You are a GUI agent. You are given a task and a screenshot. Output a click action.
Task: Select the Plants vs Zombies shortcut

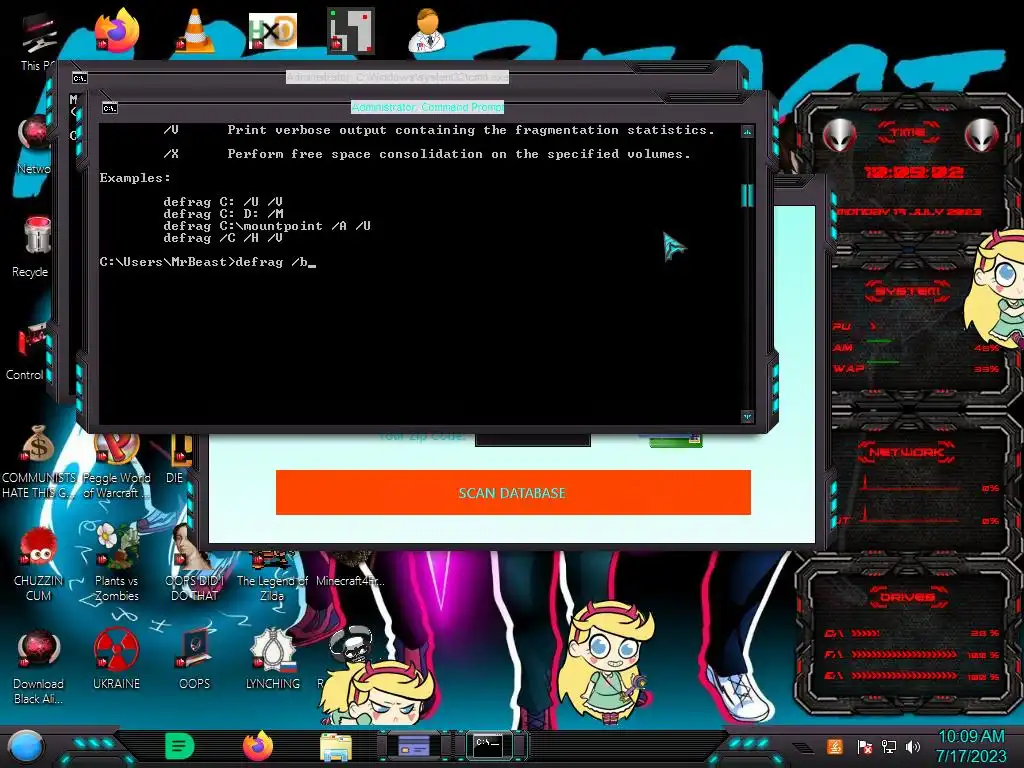[x=116, y=562]
